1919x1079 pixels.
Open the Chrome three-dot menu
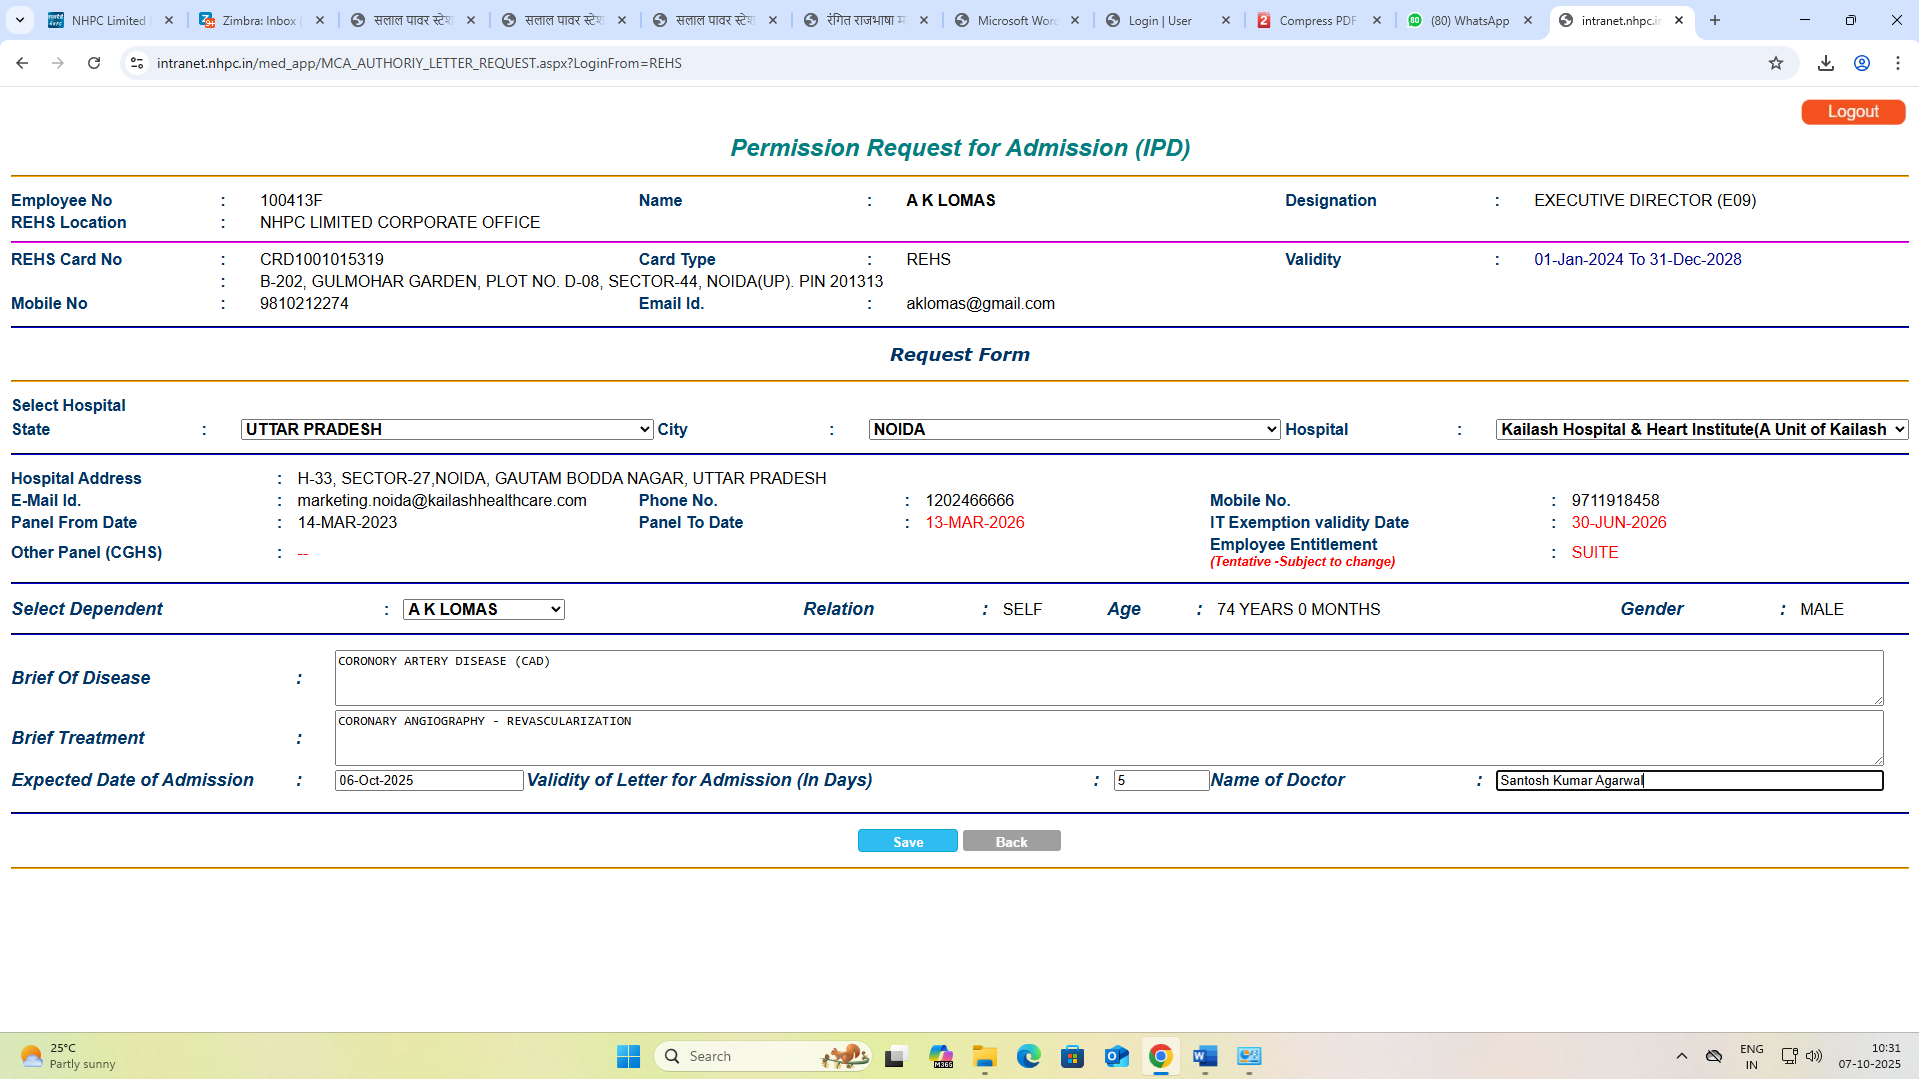(x=1897, y=63)
